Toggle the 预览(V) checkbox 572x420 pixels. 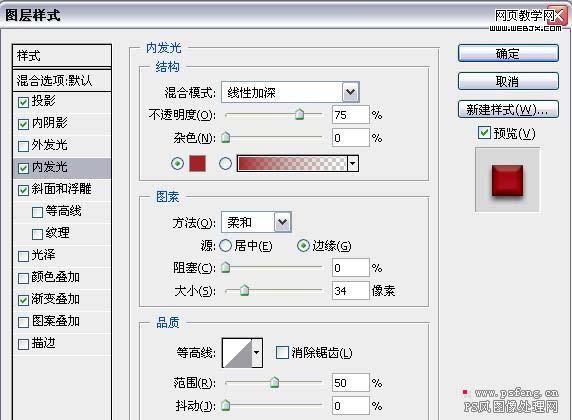(484, 132)
